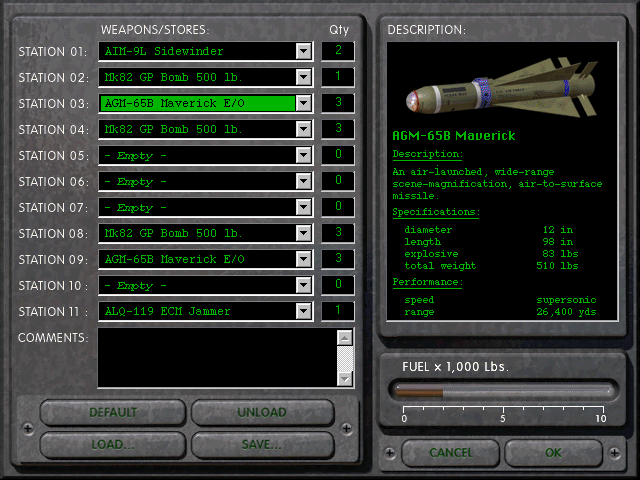This screenshot has width=640, height=480.
Task: Open the Station 10 dropdown arrow
Action: click(x=304, y=285)
